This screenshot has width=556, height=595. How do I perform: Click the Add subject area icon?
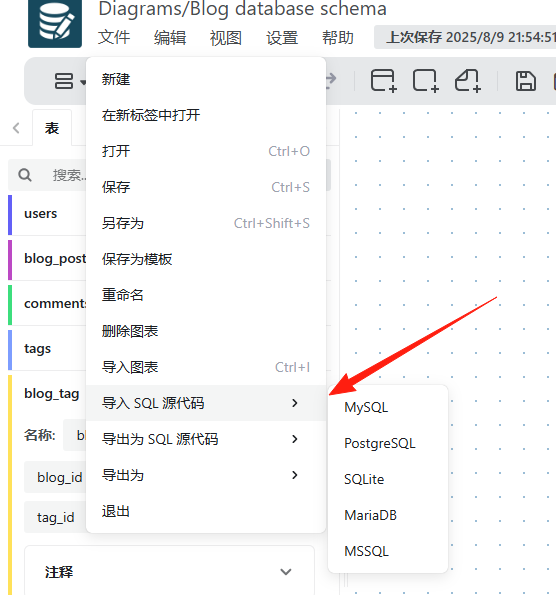tap(426, 80)
